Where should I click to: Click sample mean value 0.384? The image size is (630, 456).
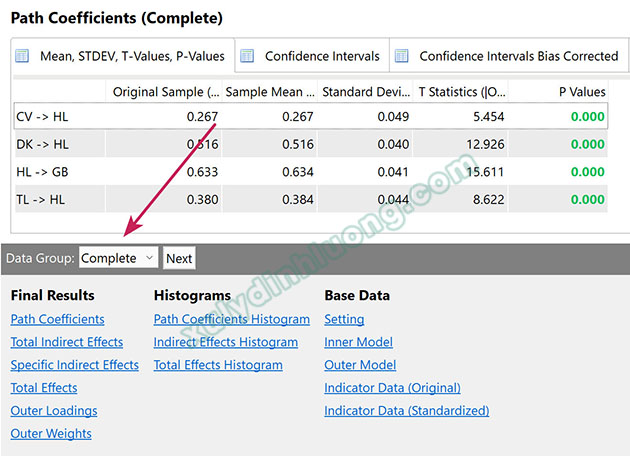click(297, 200)
